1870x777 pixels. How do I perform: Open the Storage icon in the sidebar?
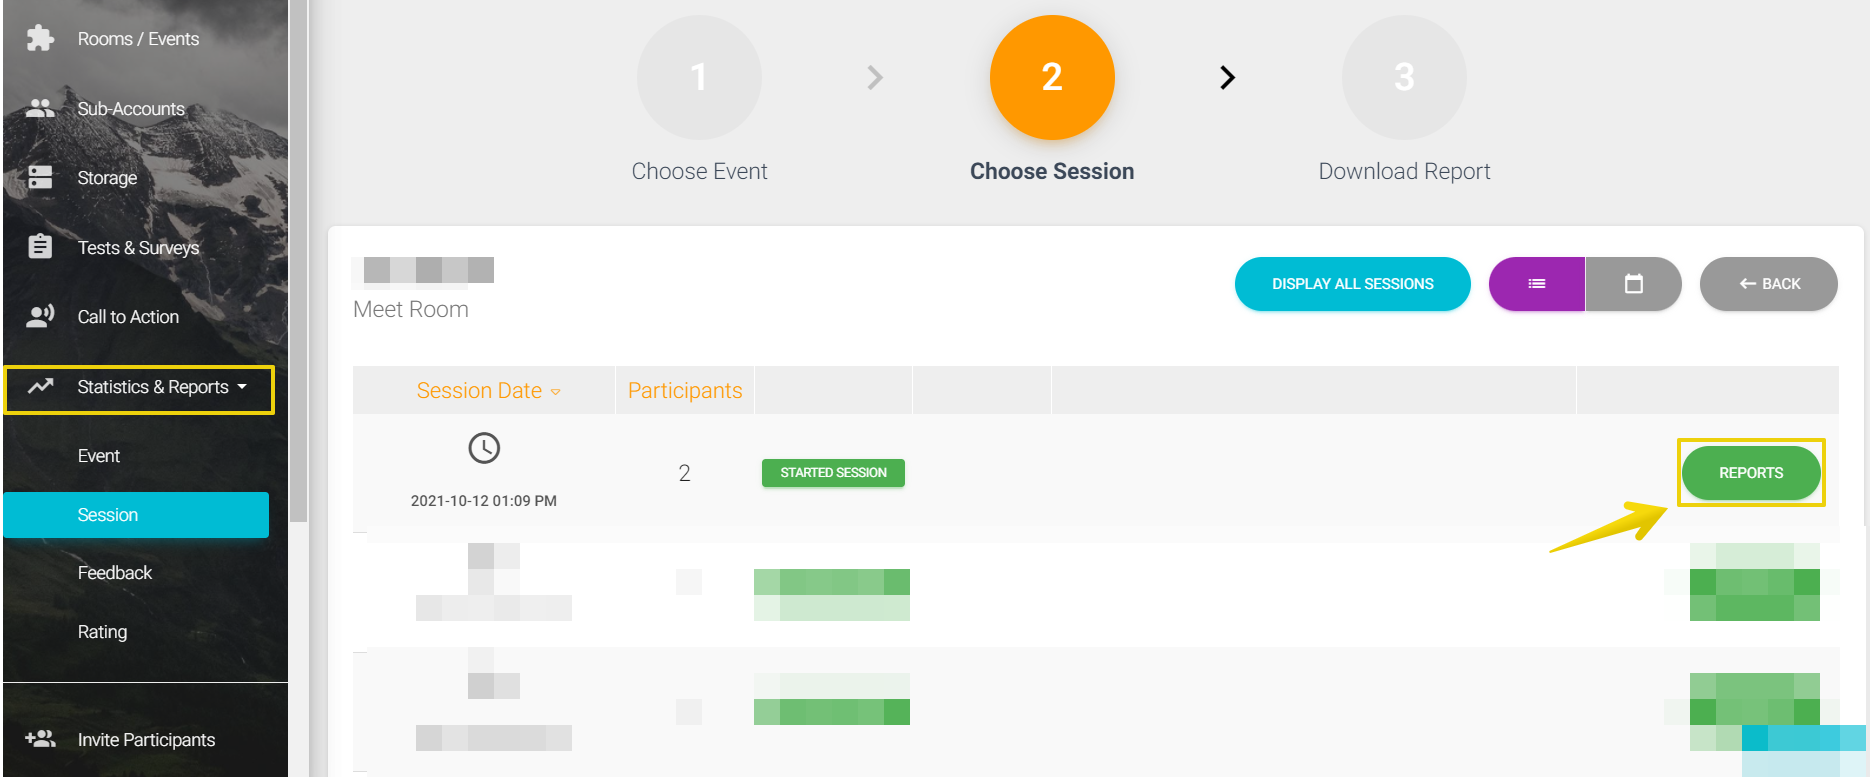coord(40,177)
